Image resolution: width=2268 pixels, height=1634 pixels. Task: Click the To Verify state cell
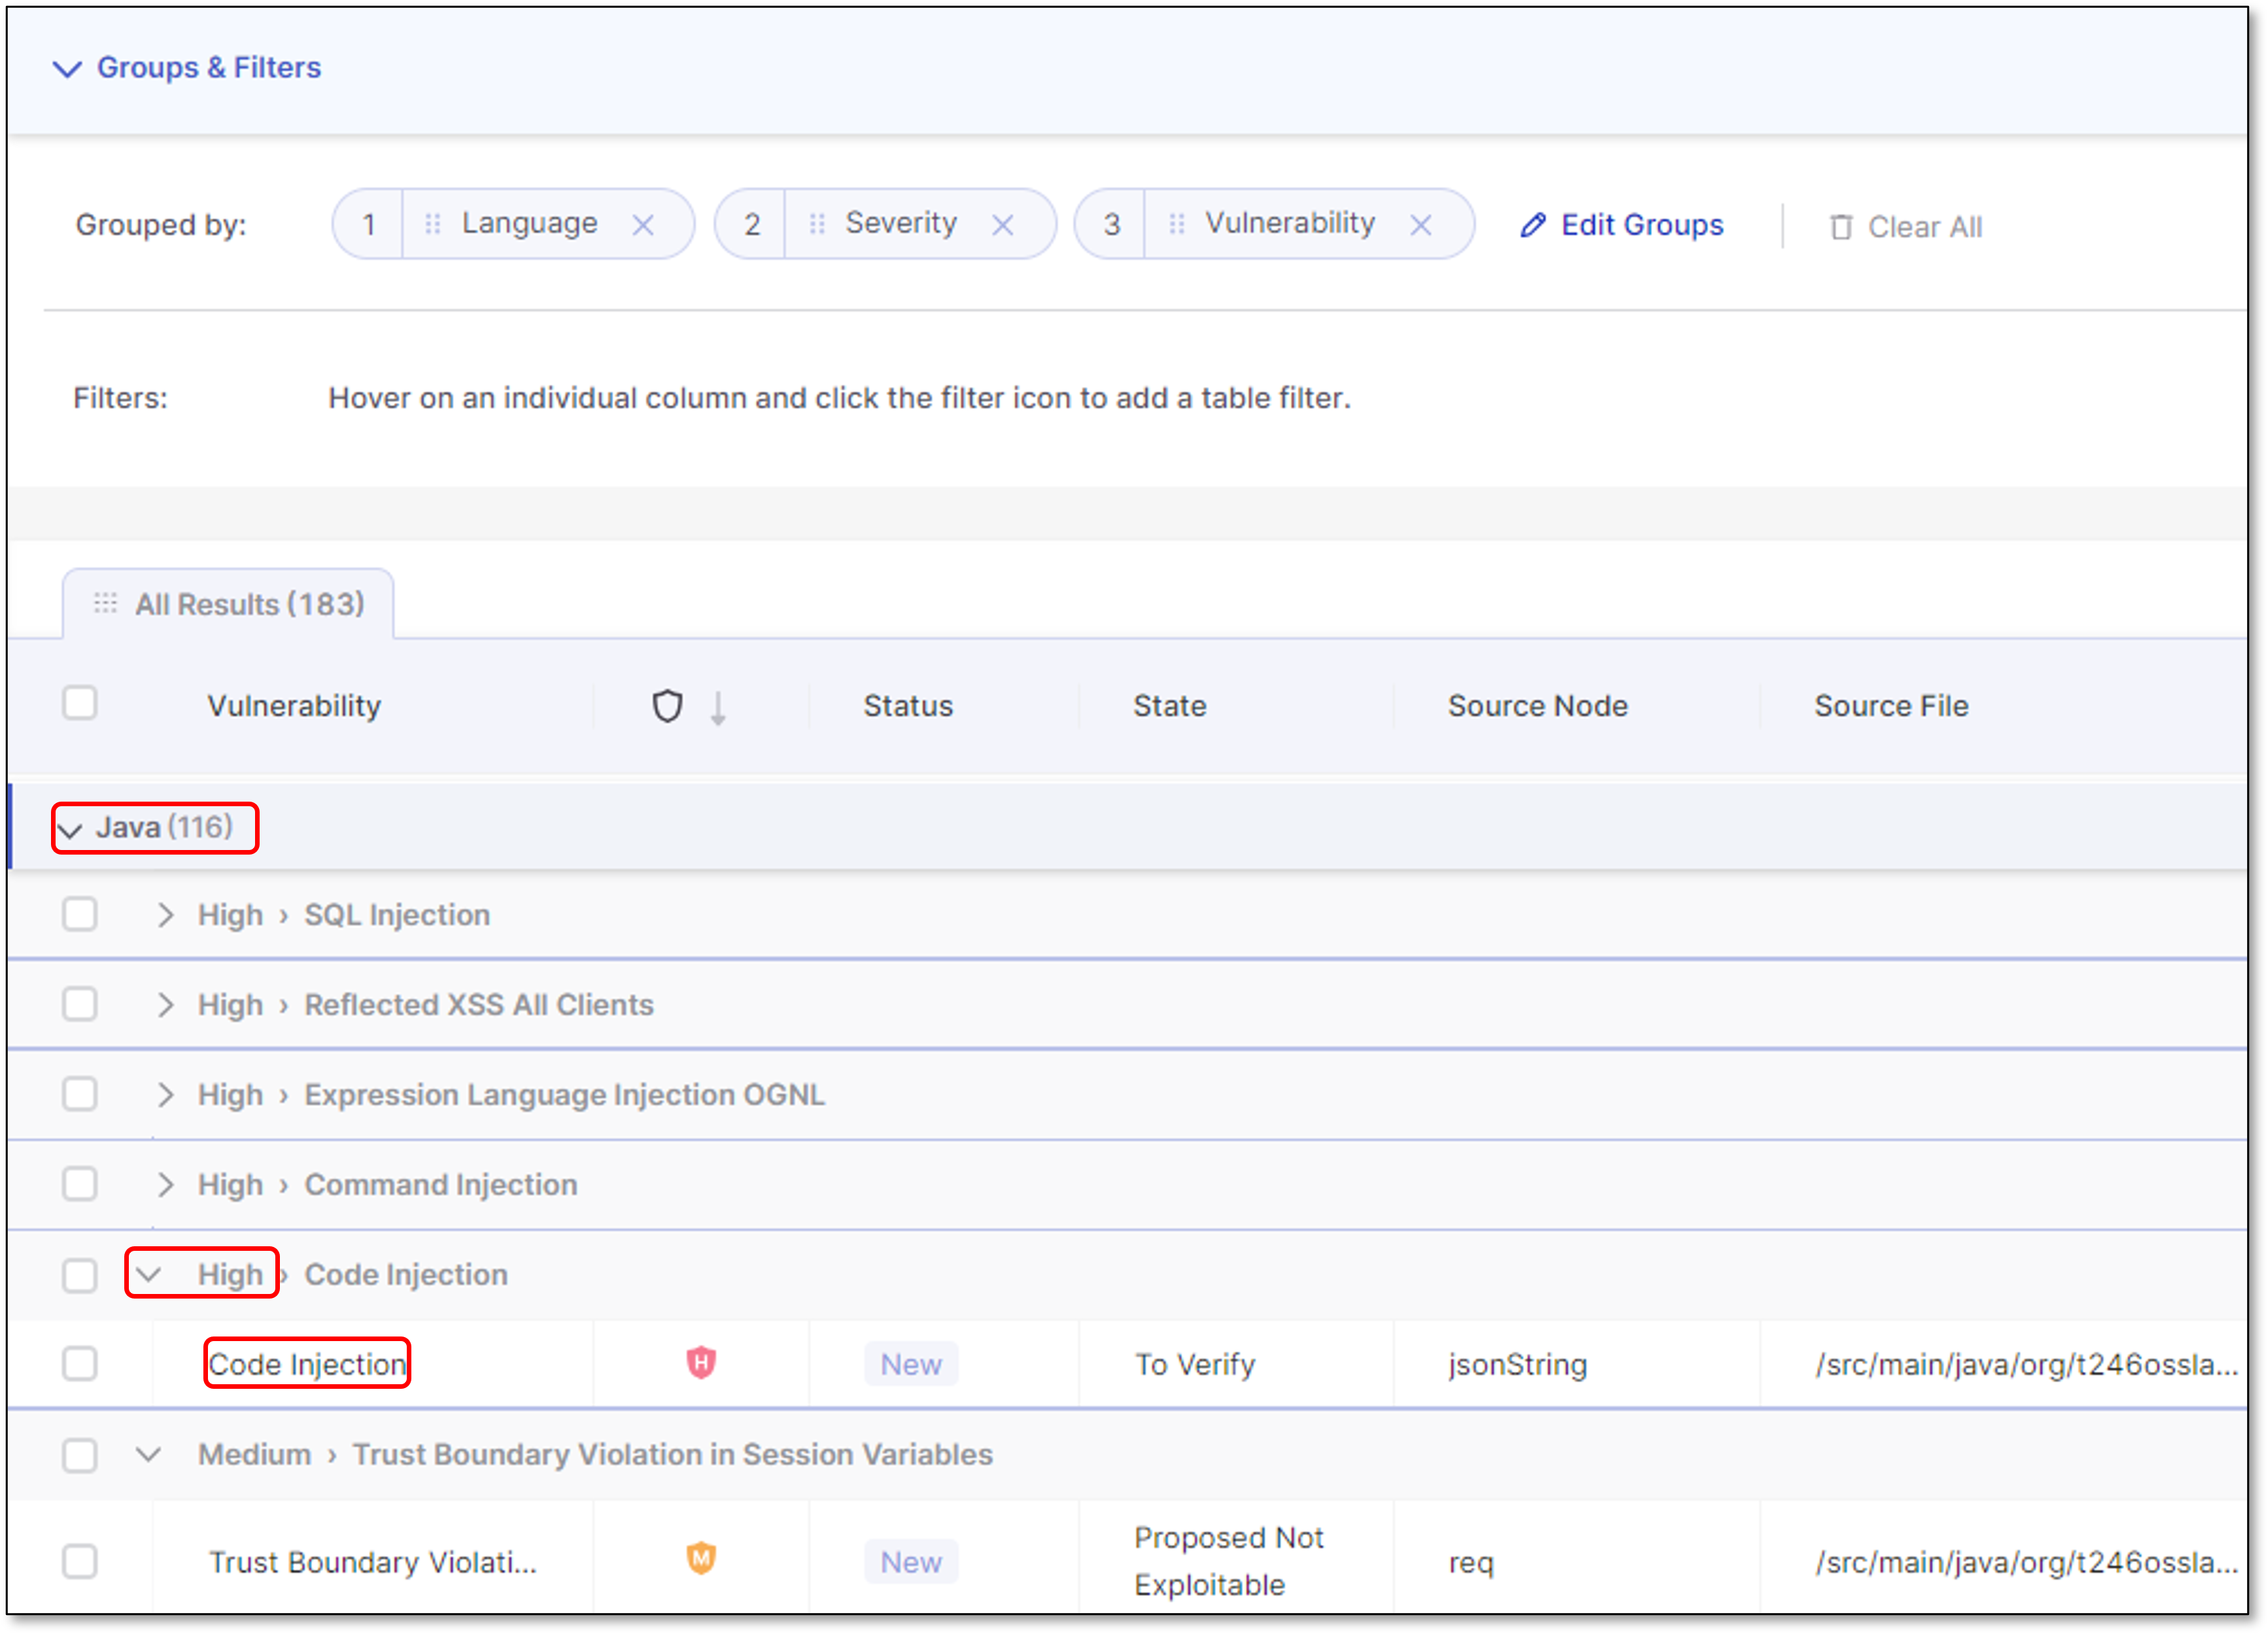tap(1195, 1364)
